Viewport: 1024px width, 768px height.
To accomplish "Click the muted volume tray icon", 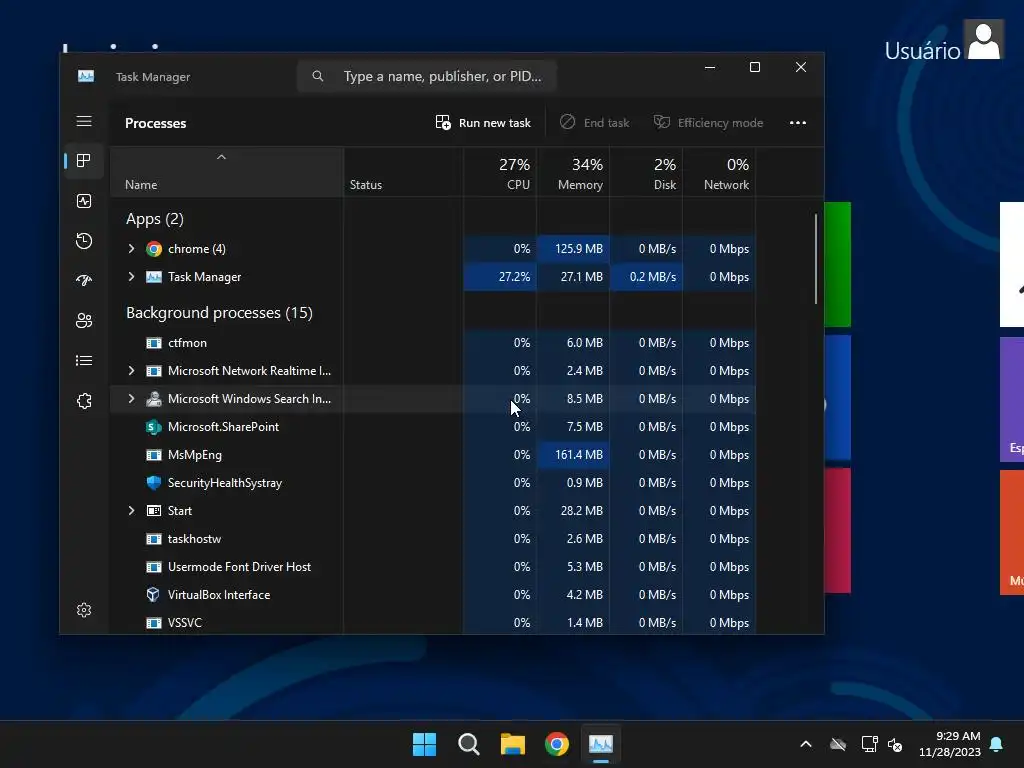I will (x=895, y=744).
